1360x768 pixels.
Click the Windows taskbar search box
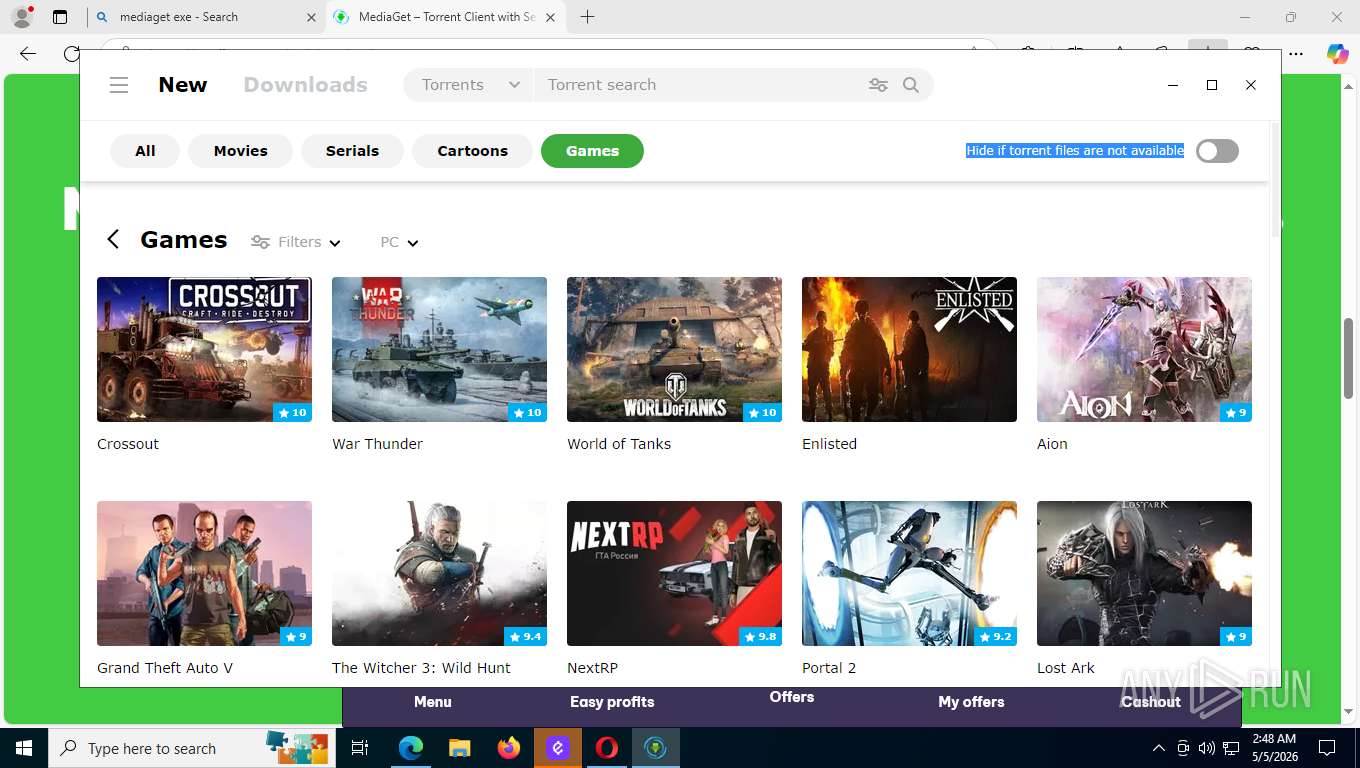(x=194, y=748)
